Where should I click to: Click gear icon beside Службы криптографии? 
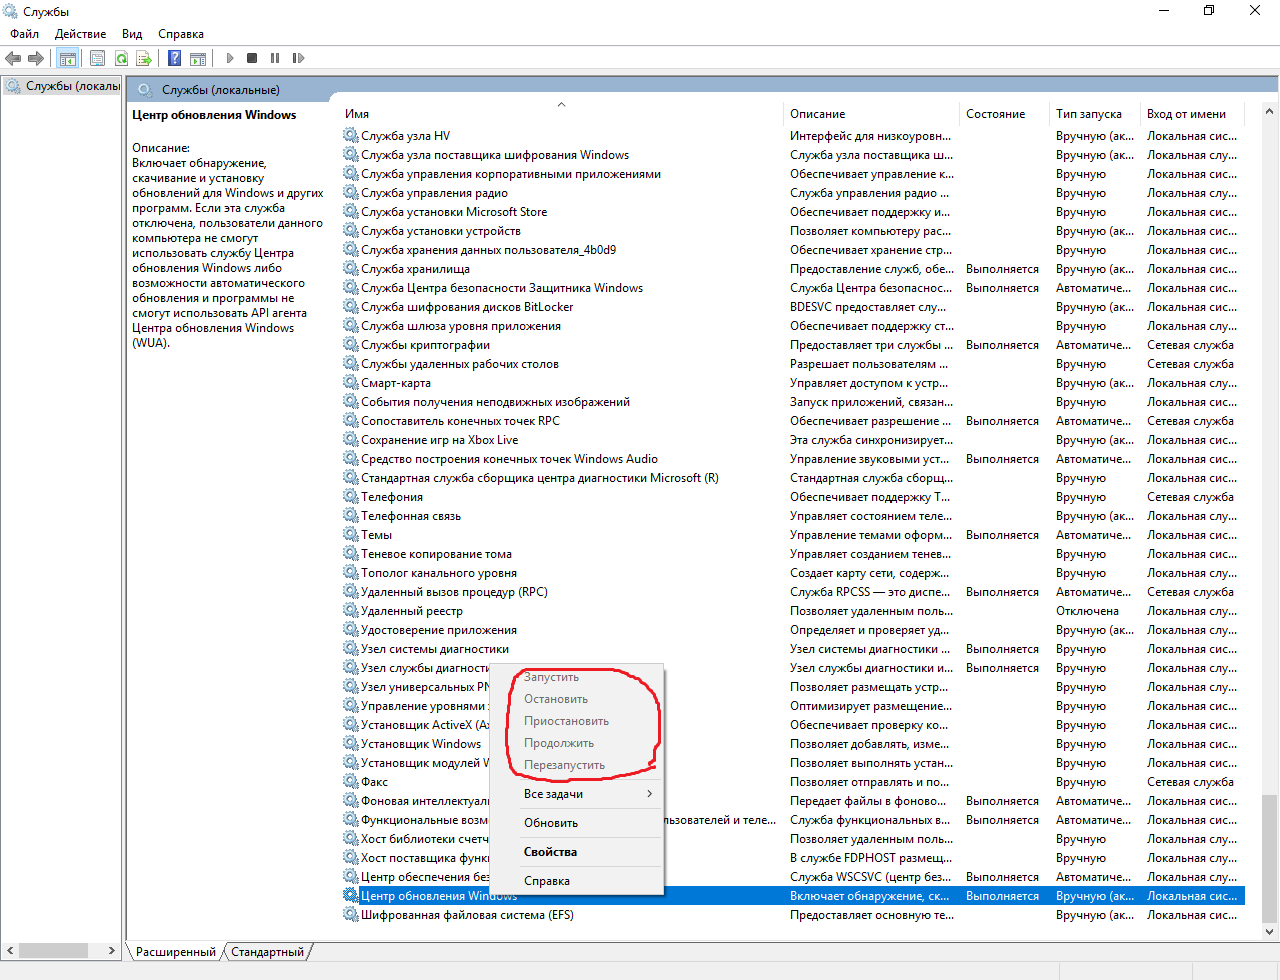351,344
